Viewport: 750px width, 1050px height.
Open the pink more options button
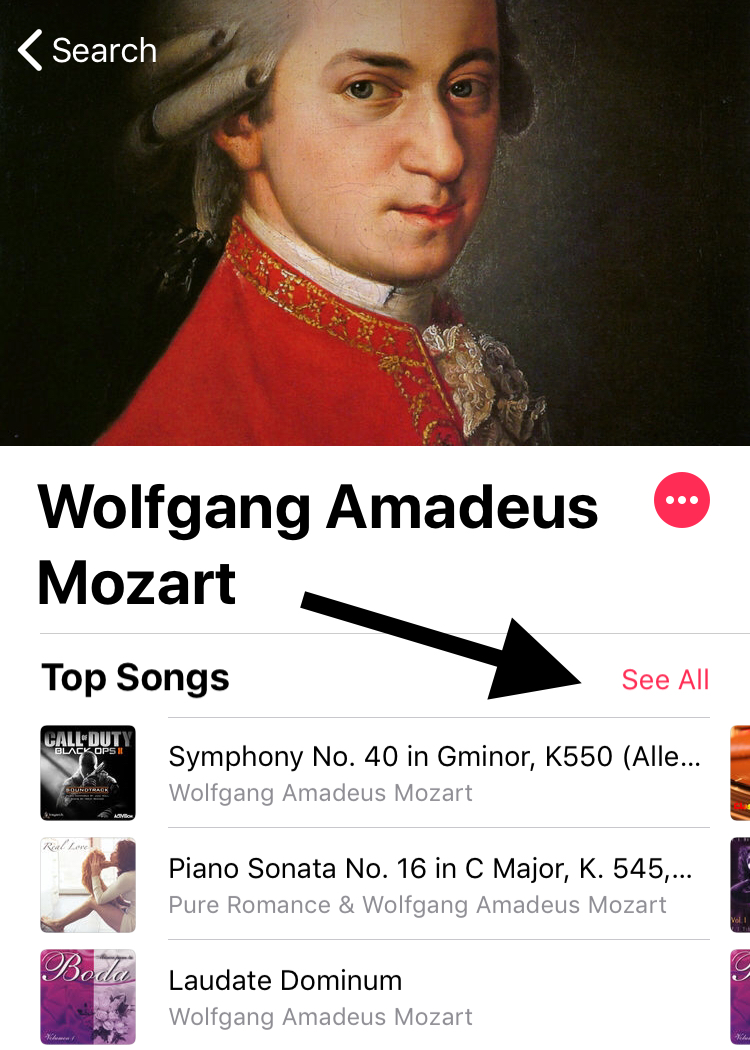click(x=681, y=500)
